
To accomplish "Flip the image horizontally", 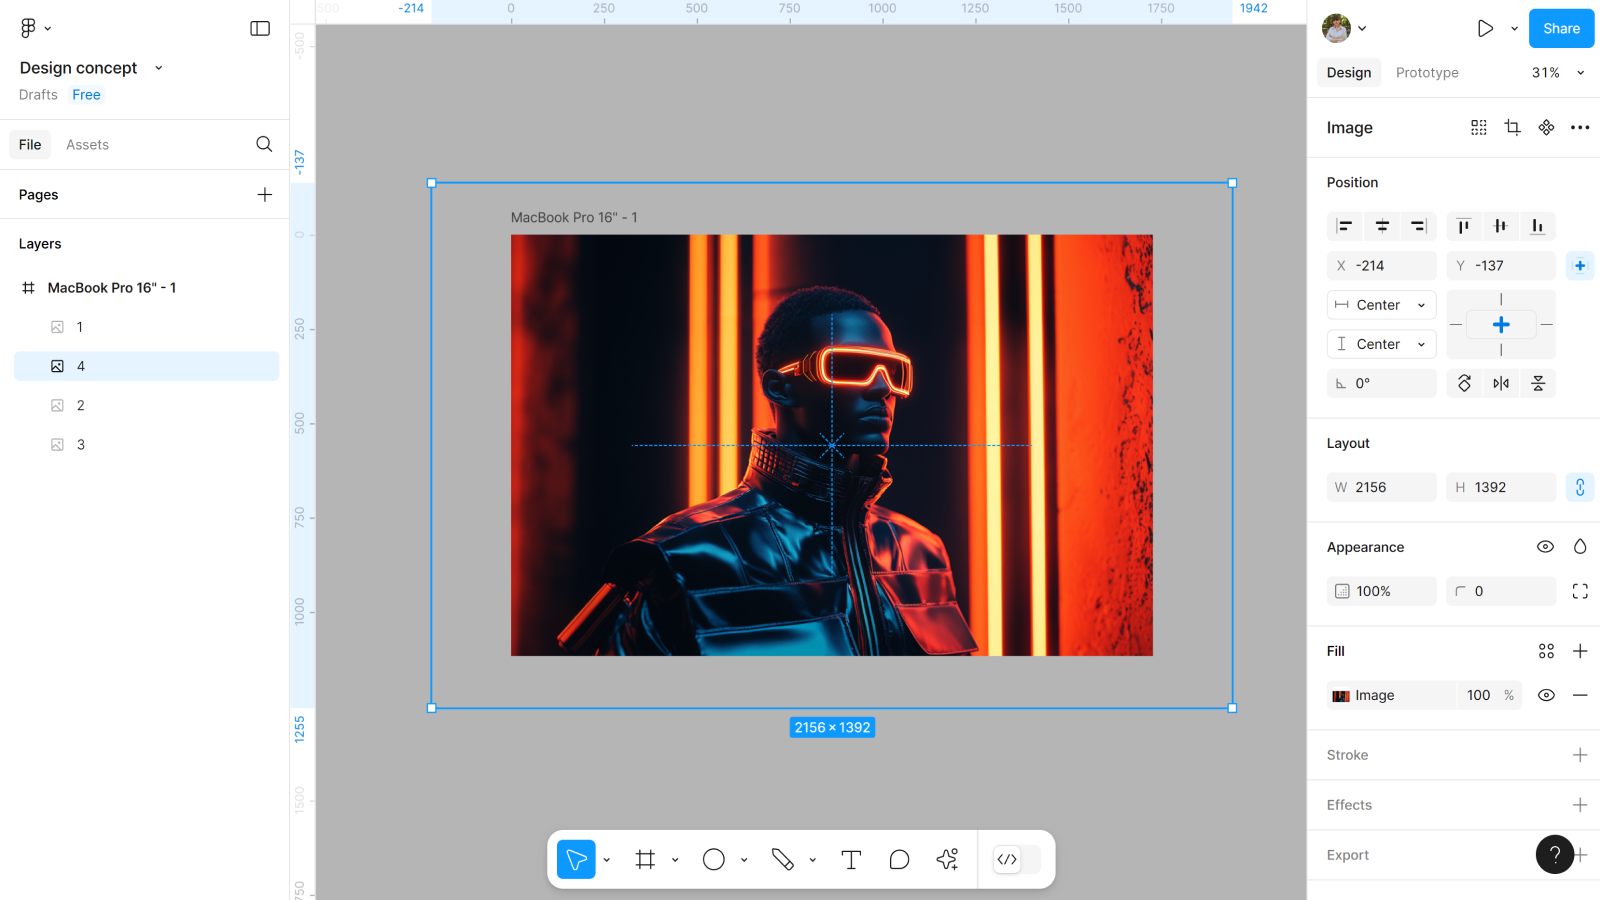I will 1501,384.
